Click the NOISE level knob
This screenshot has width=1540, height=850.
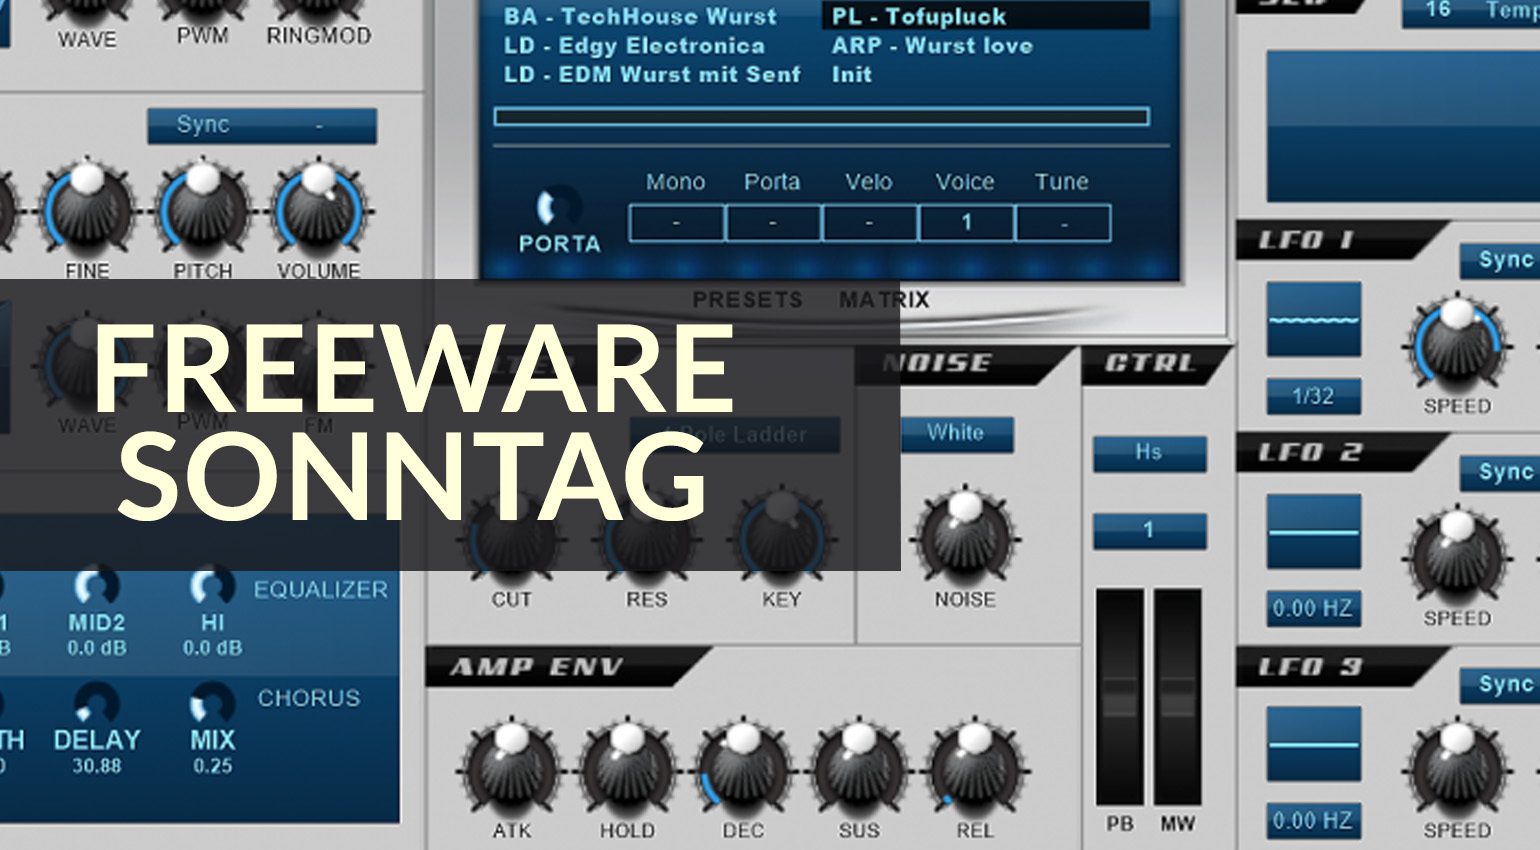965,538
